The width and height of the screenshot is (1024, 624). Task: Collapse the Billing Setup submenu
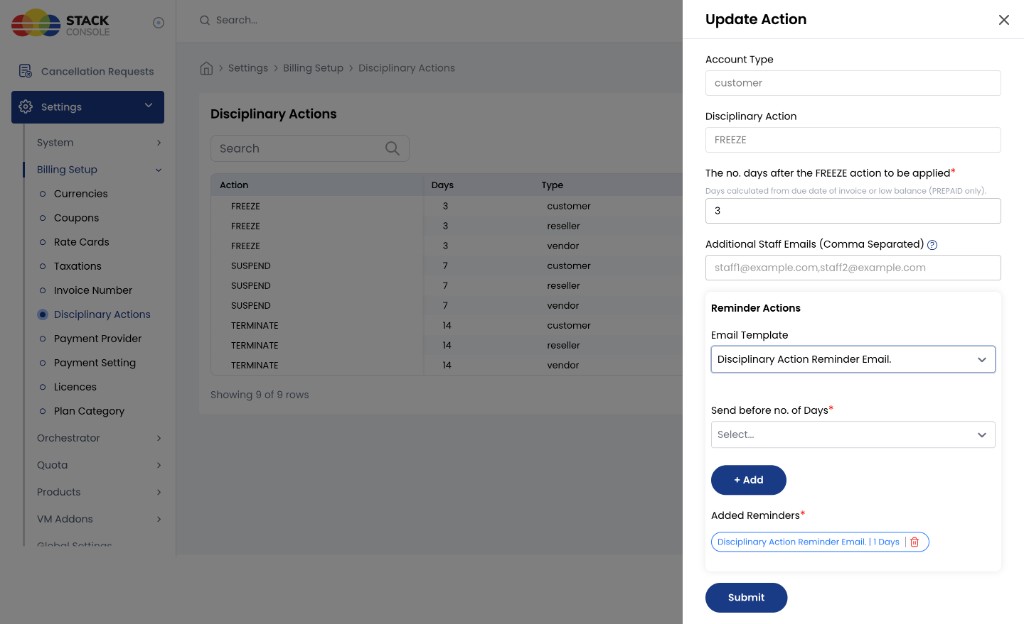pos(158,170)
